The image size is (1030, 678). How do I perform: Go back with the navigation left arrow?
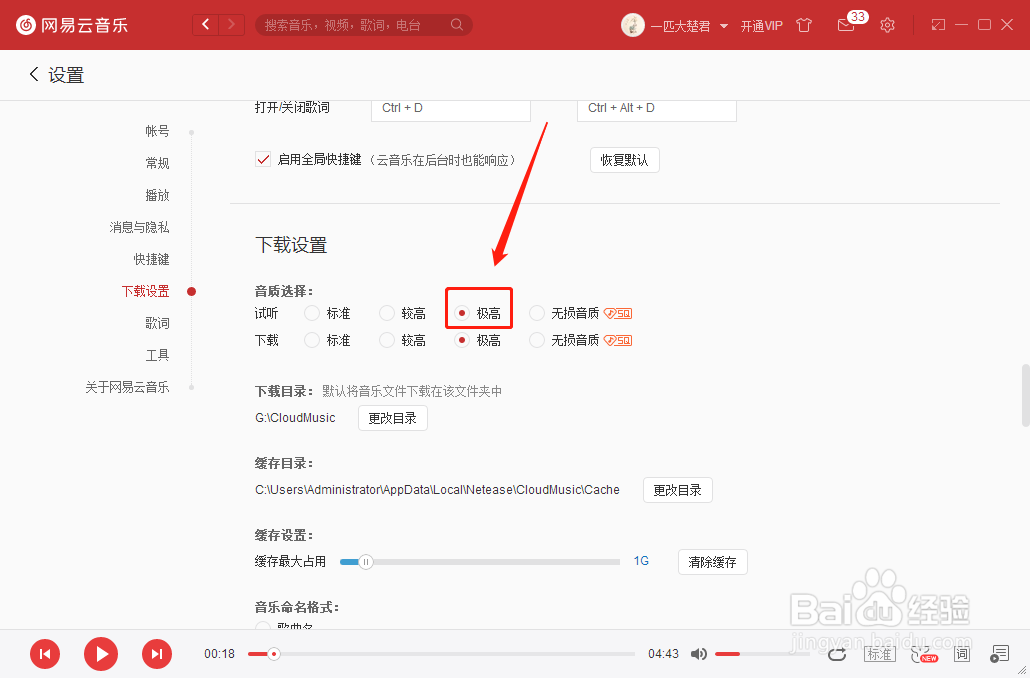point(206,25)
